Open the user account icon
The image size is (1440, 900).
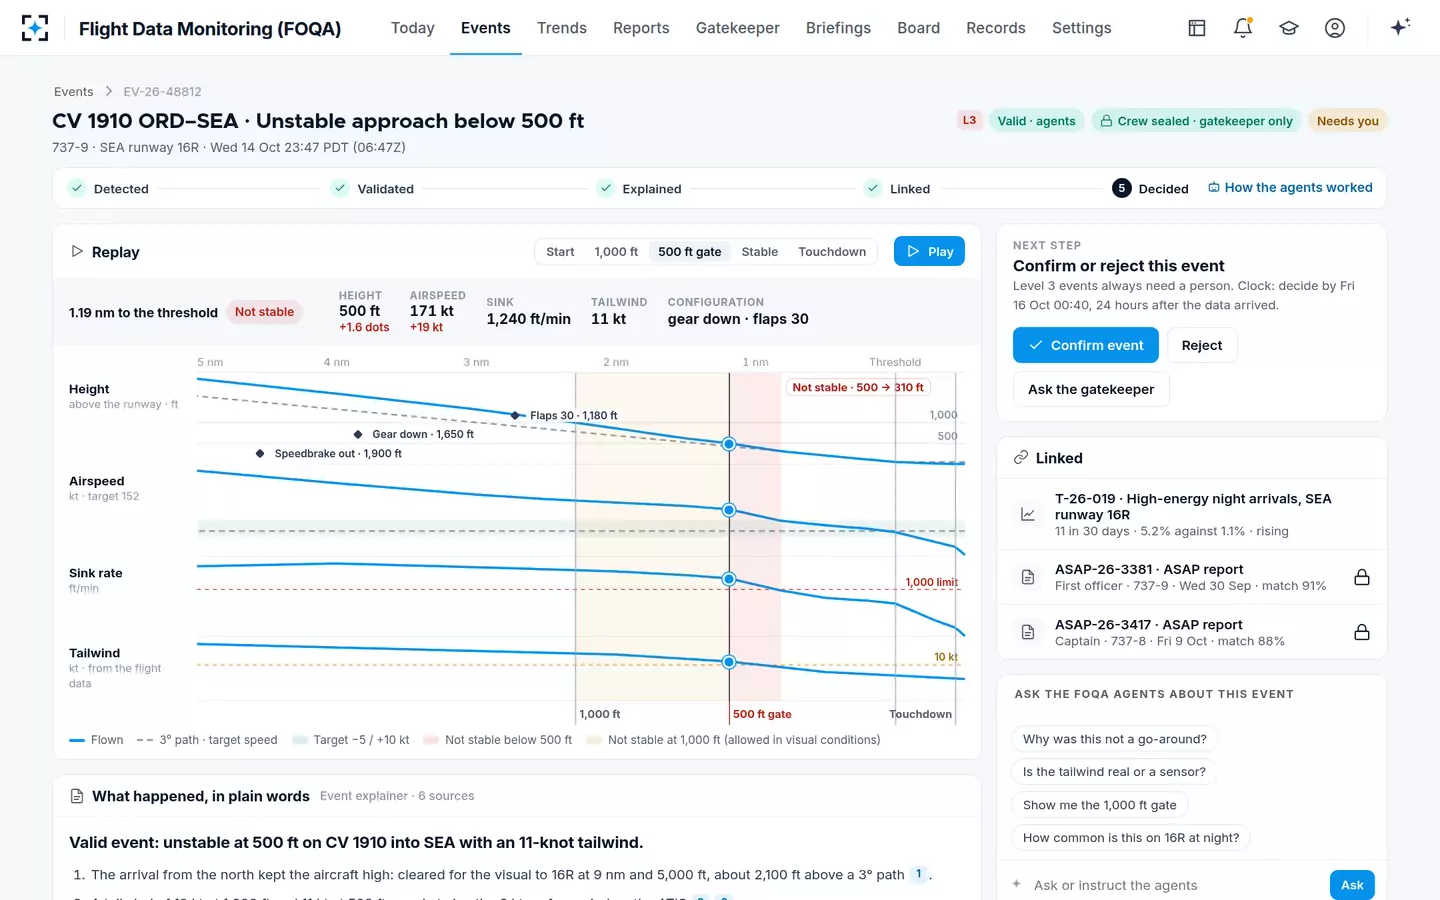pos(1335,28)
